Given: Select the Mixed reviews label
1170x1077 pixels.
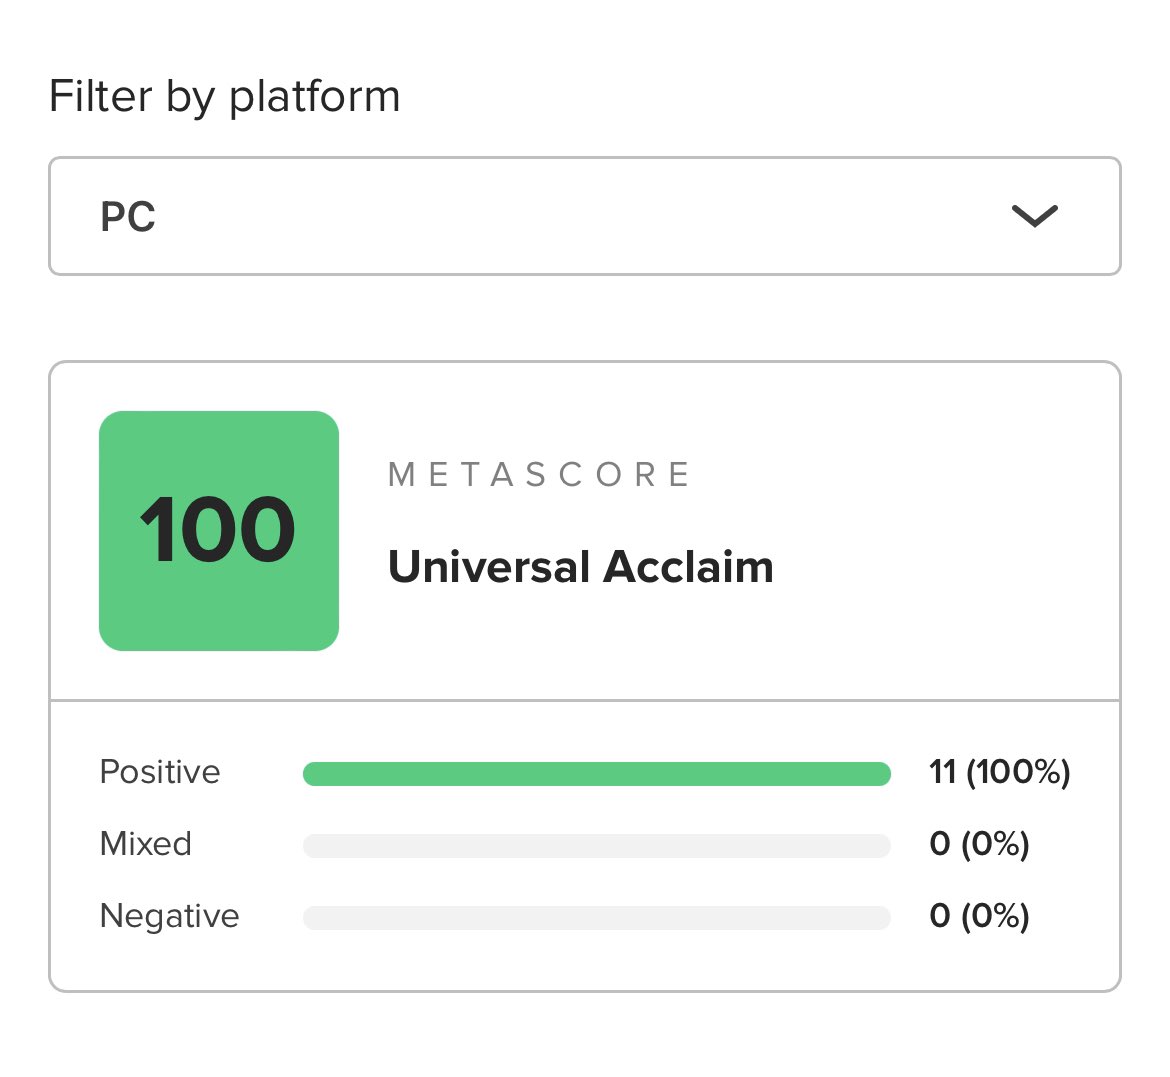Looking at the screenshot, I should pyautogui.click(x=146, y=844).
